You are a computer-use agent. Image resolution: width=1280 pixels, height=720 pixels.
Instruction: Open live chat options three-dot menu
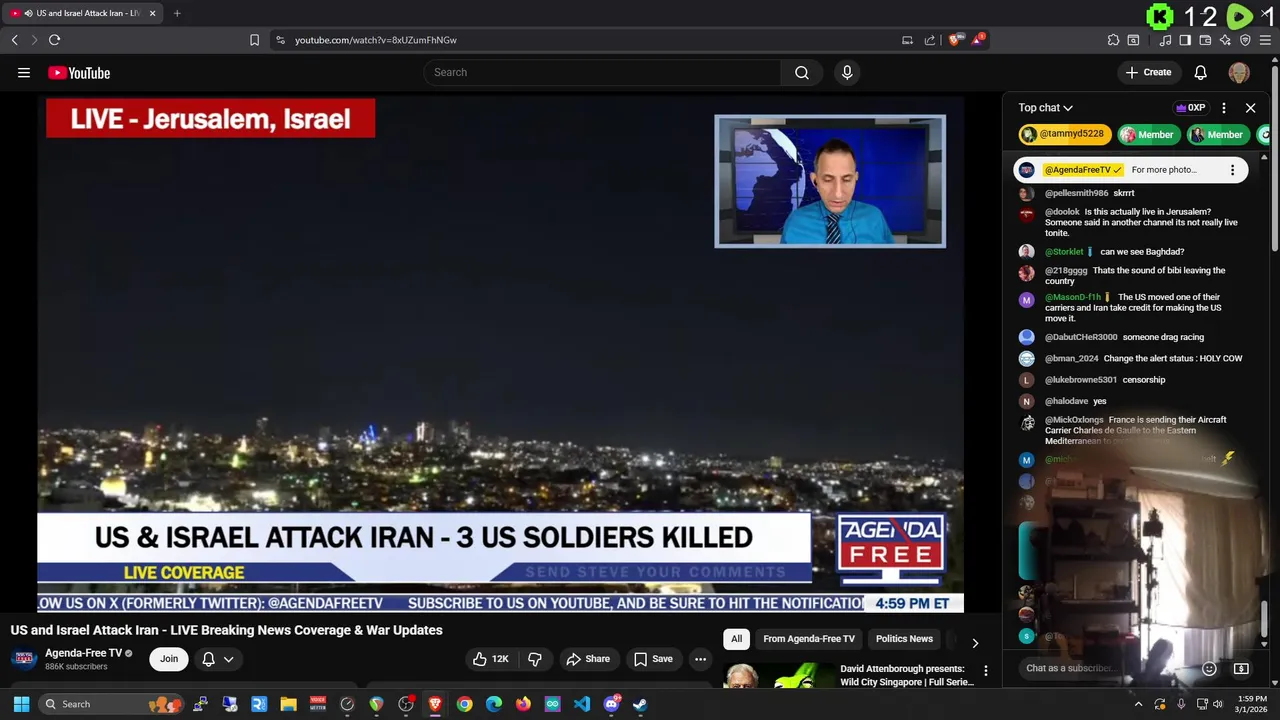1224,108
